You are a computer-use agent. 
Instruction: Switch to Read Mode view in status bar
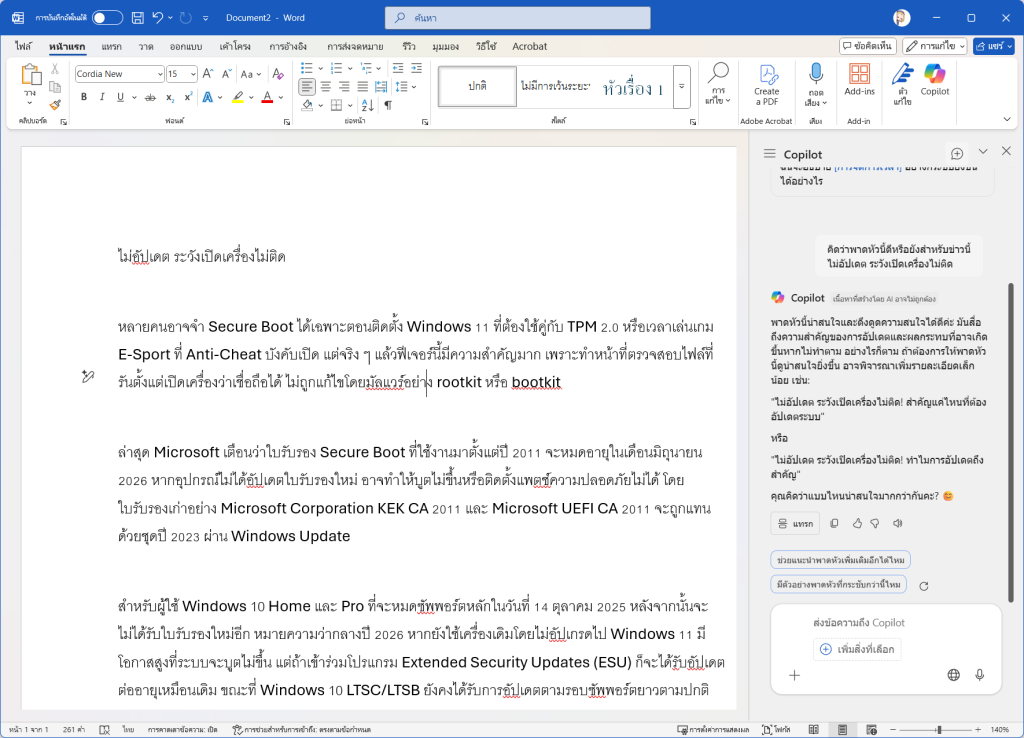click(814, 730)
